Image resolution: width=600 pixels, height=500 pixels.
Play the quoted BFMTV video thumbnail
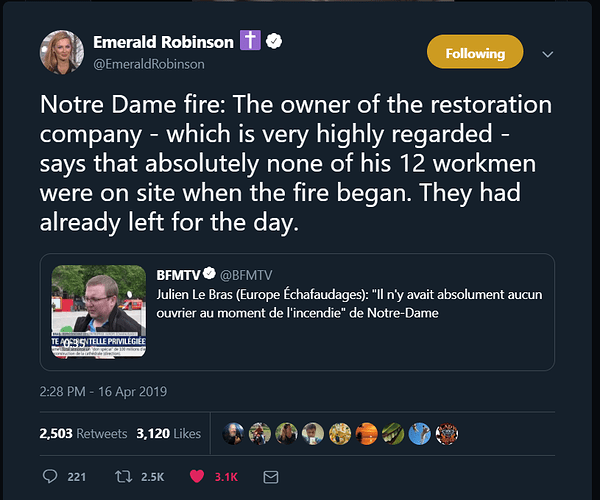coord(99,311)
